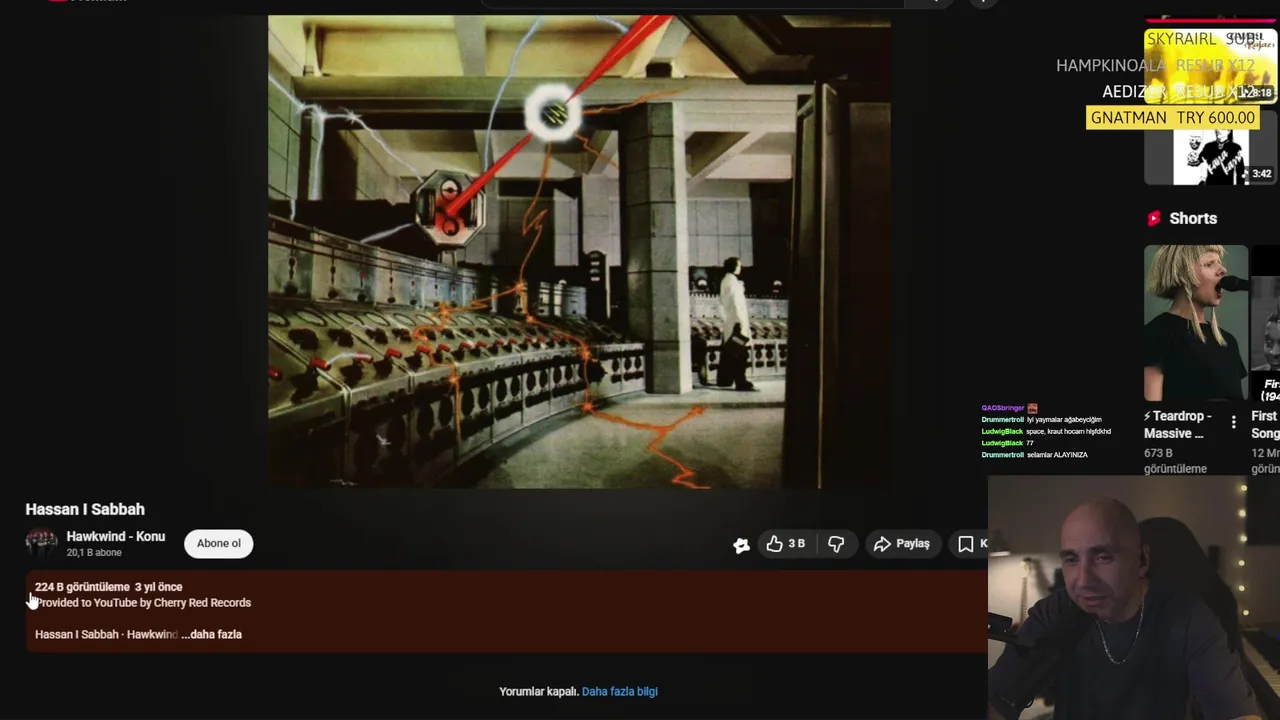Click the Teardrop - Massive title text
Viewport: 1280px width, 720px height.
[x=1178, y=425]
